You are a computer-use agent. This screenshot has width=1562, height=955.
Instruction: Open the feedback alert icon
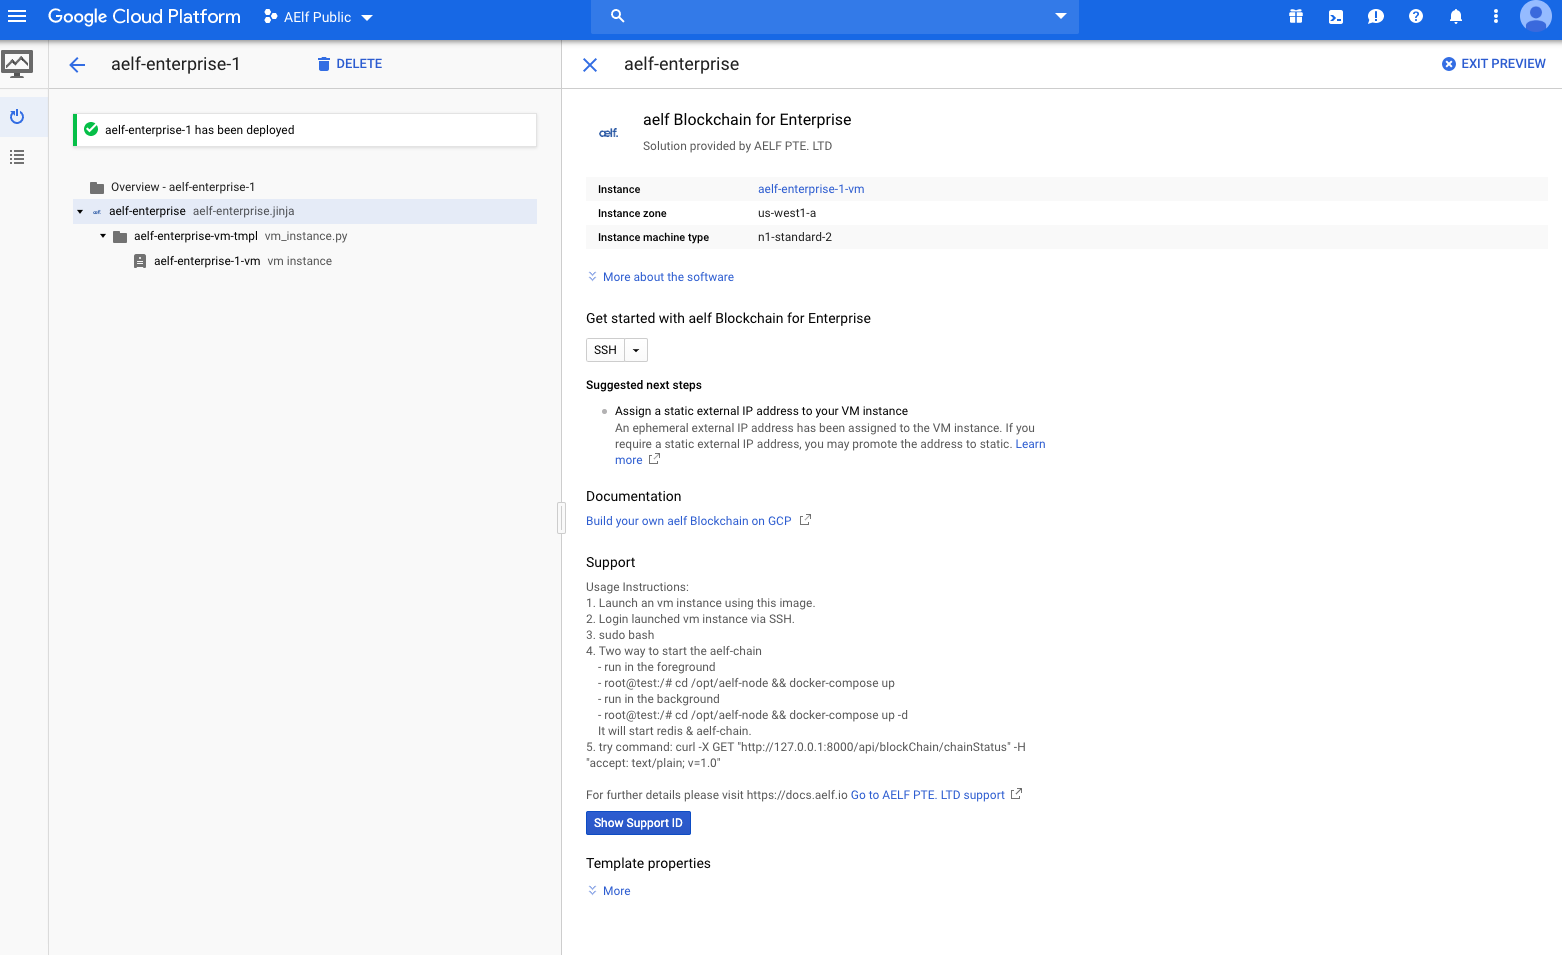pyautogui.click(x=1376, y=16)
